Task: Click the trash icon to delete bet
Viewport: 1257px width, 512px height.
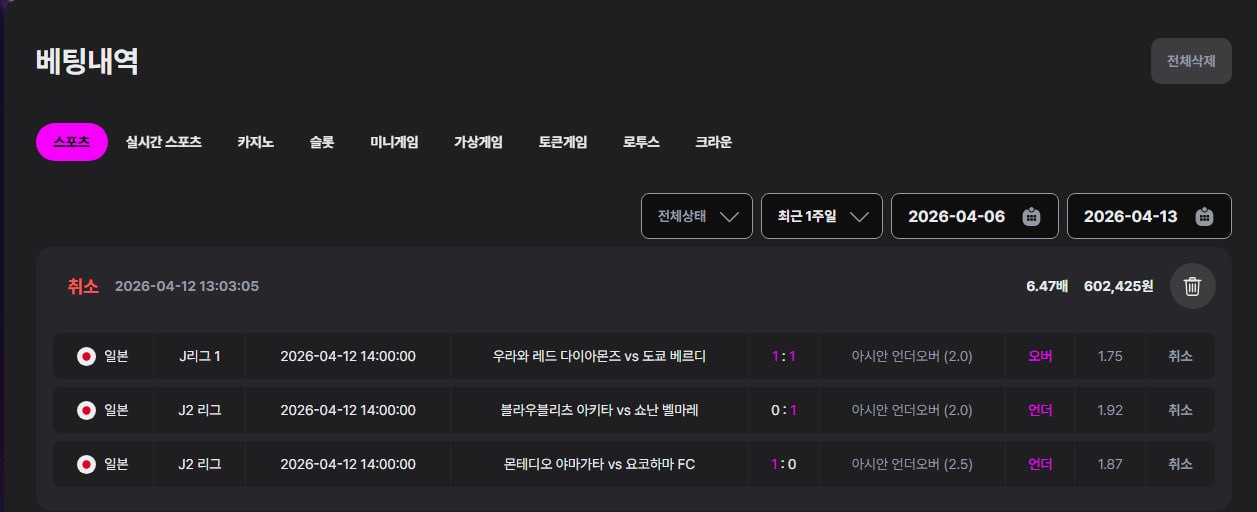Action: [x=1192, y=286]
